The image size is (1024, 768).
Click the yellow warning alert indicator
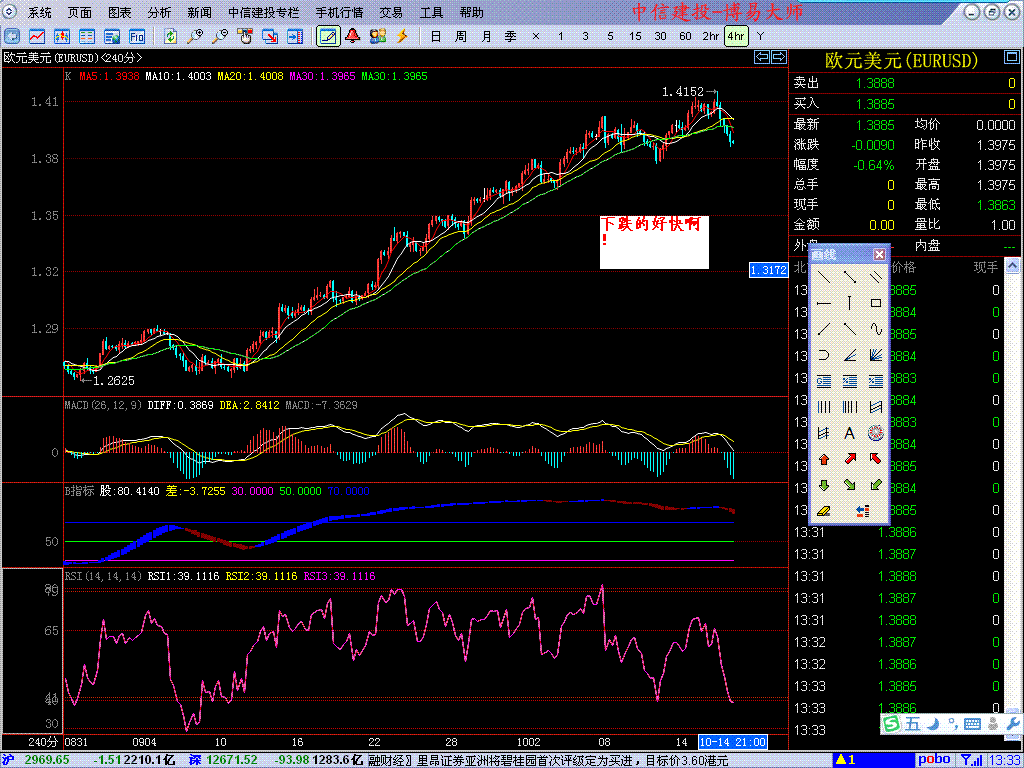click(847, 760)
